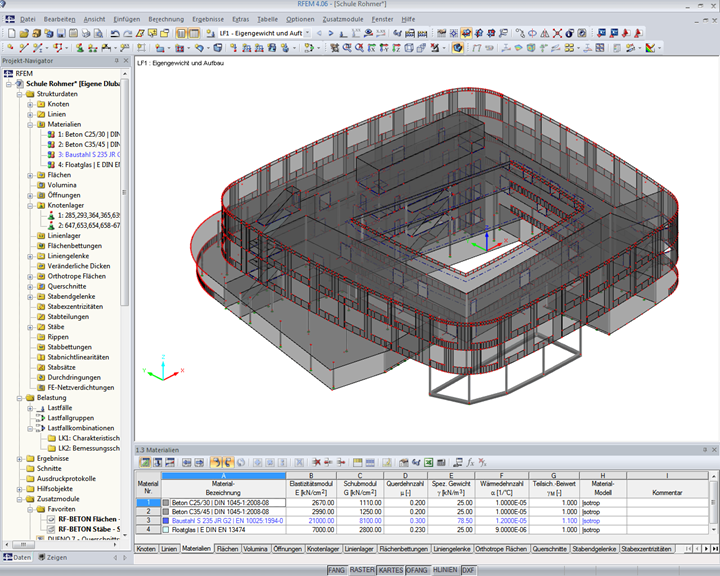The height and width of the screenshot is (576, 720).
Task: Click the view in Z direction icon
Action: click(x=396, y=48)
